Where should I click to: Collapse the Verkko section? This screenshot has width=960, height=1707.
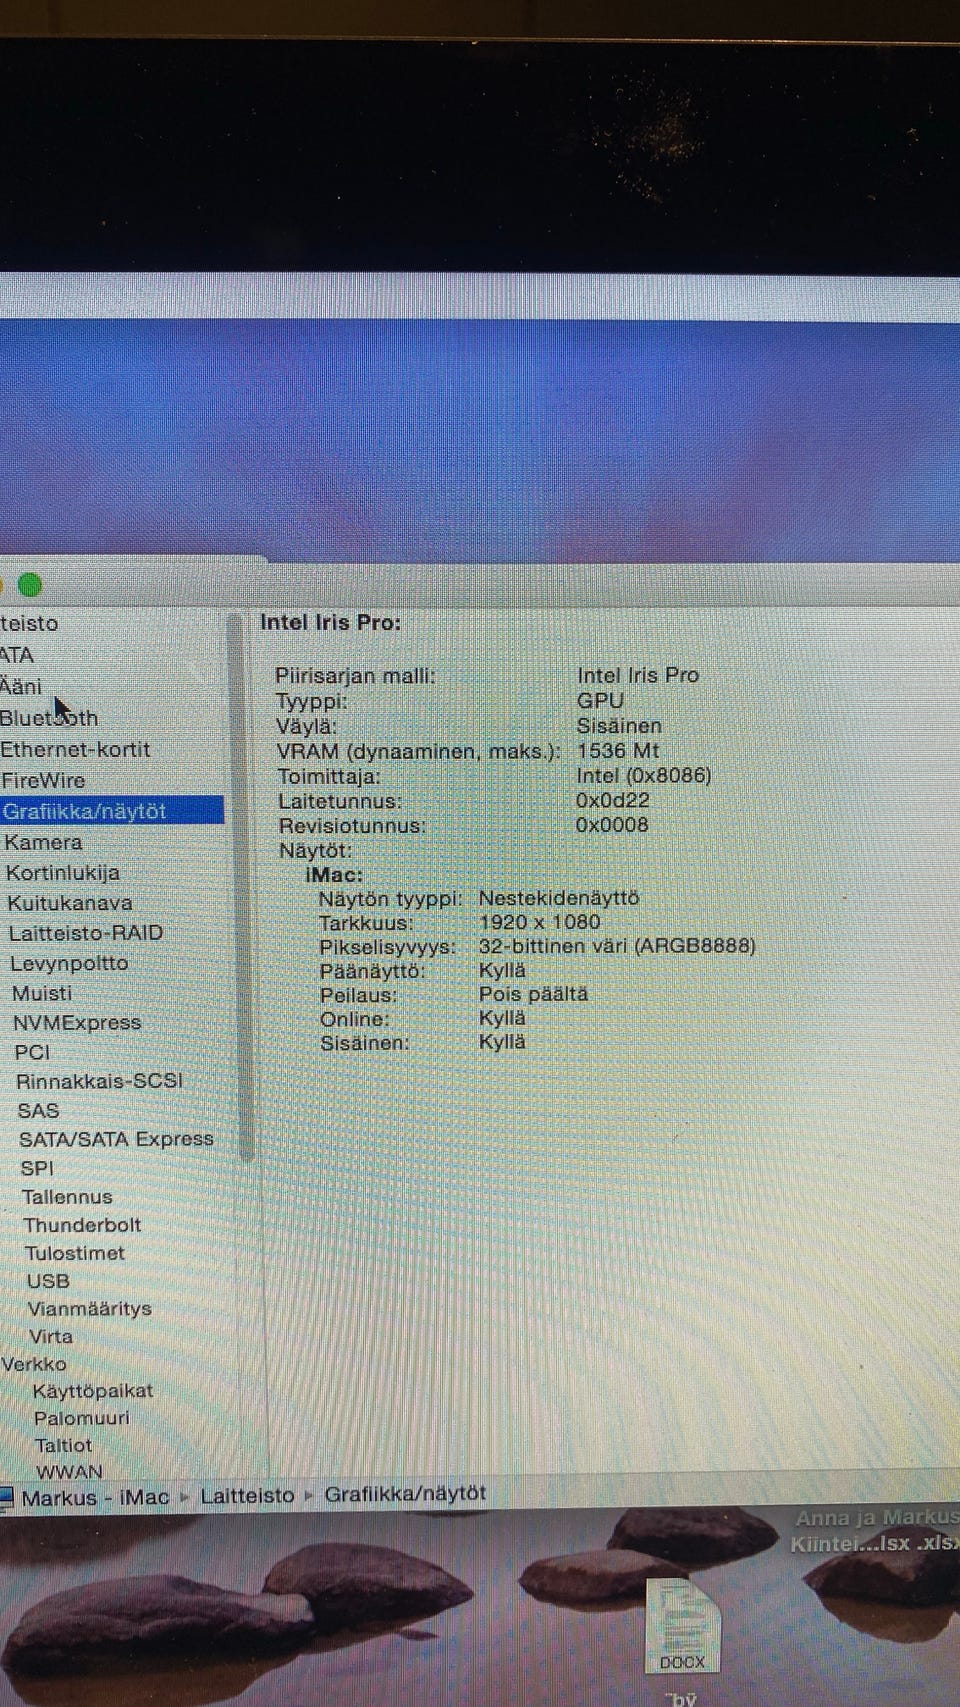[34, 1364]
